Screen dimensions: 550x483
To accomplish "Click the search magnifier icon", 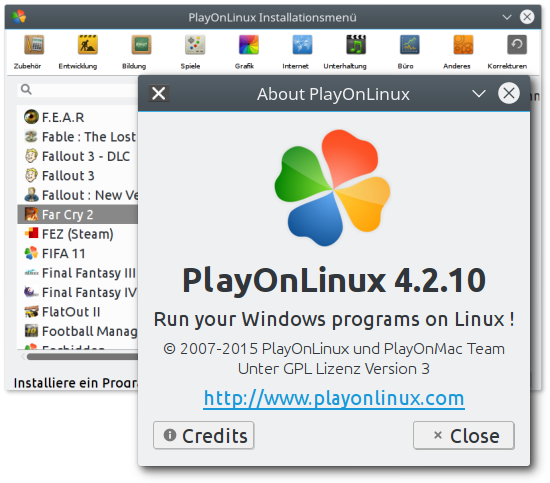I will (x=26, y=89).
